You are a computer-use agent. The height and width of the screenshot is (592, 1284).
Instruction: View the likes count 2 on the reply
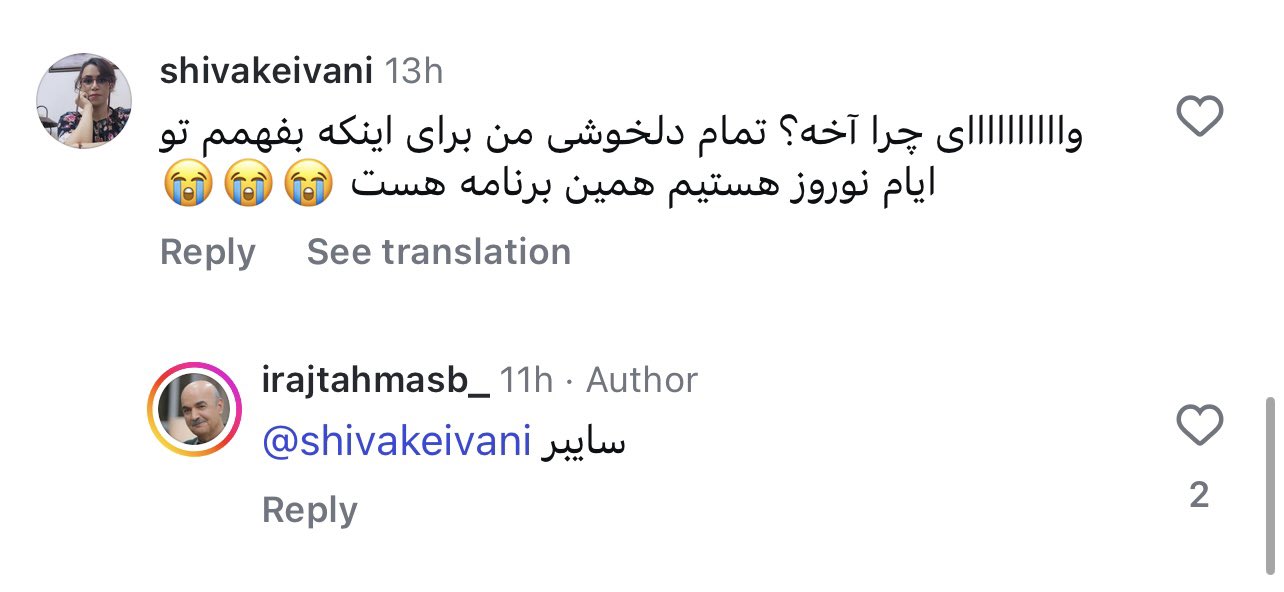tap(1199, 494)
